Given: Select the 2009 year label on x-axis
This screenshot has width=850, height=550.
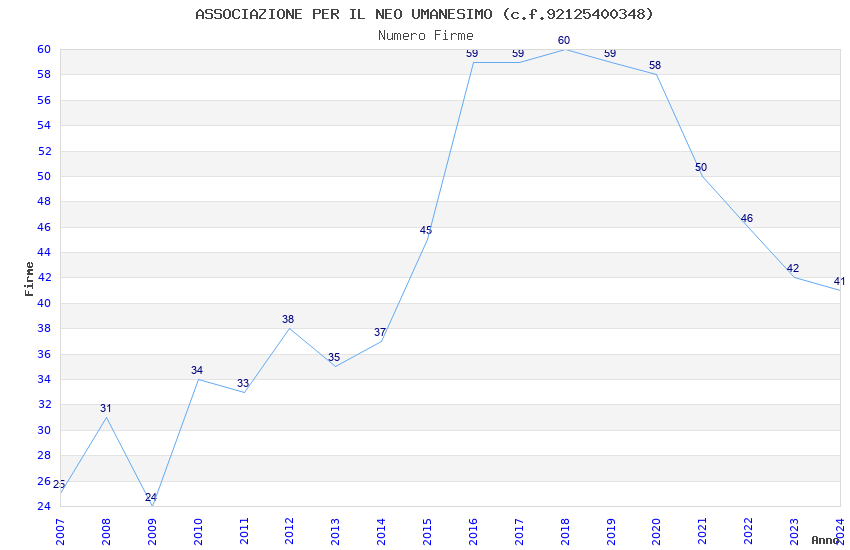Looking at the screenshot, I should (x=152, y=532).
